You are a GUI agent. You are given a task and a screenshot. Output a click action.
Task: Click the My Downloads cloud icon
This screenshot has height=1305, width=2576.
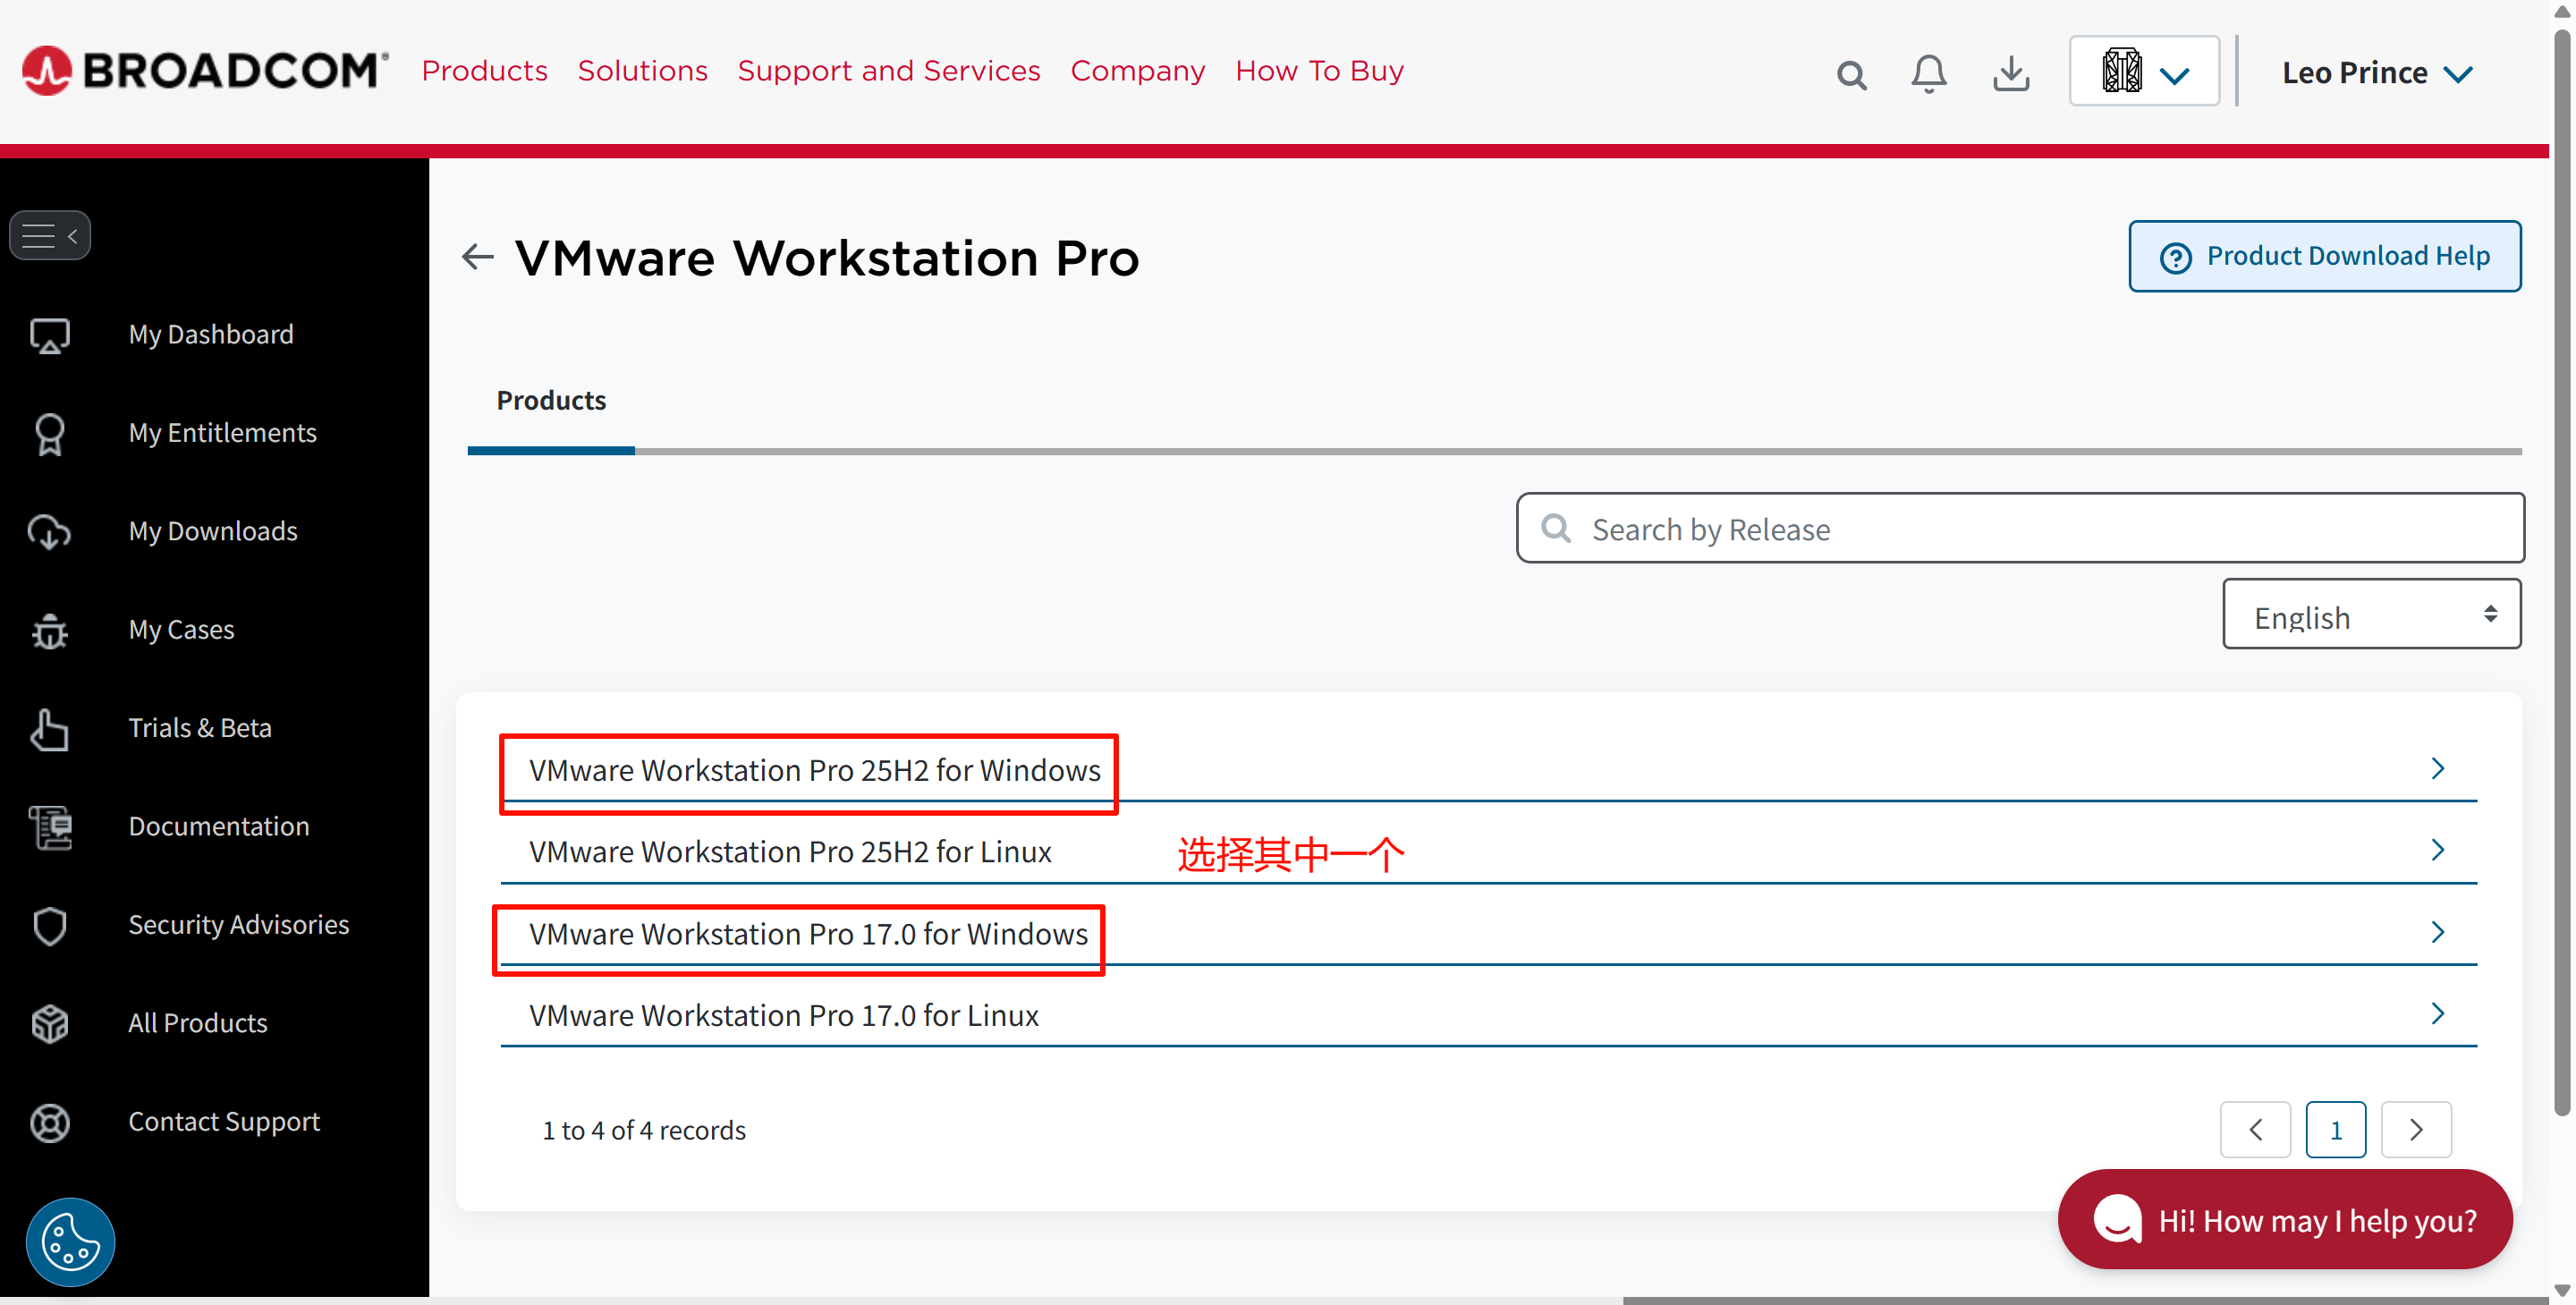coord(49,531)
